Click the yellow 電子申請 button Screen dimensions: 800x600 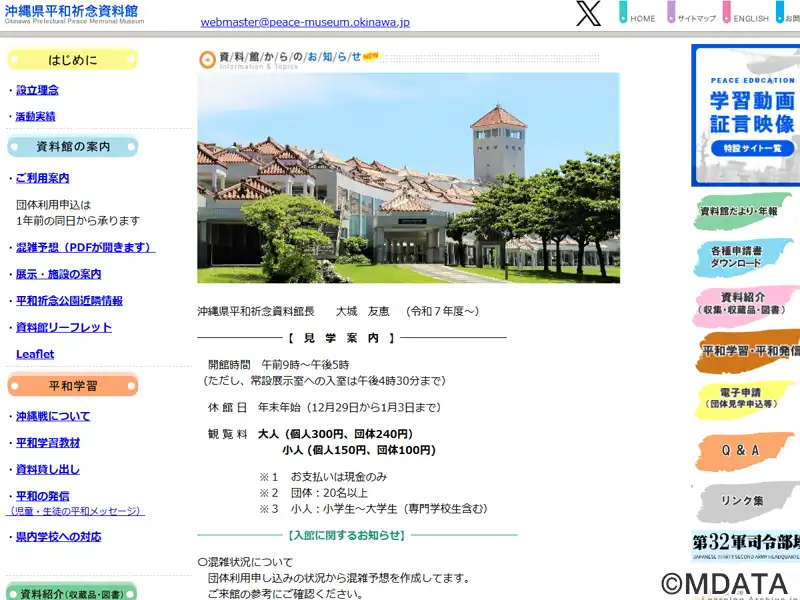[746, 398]
